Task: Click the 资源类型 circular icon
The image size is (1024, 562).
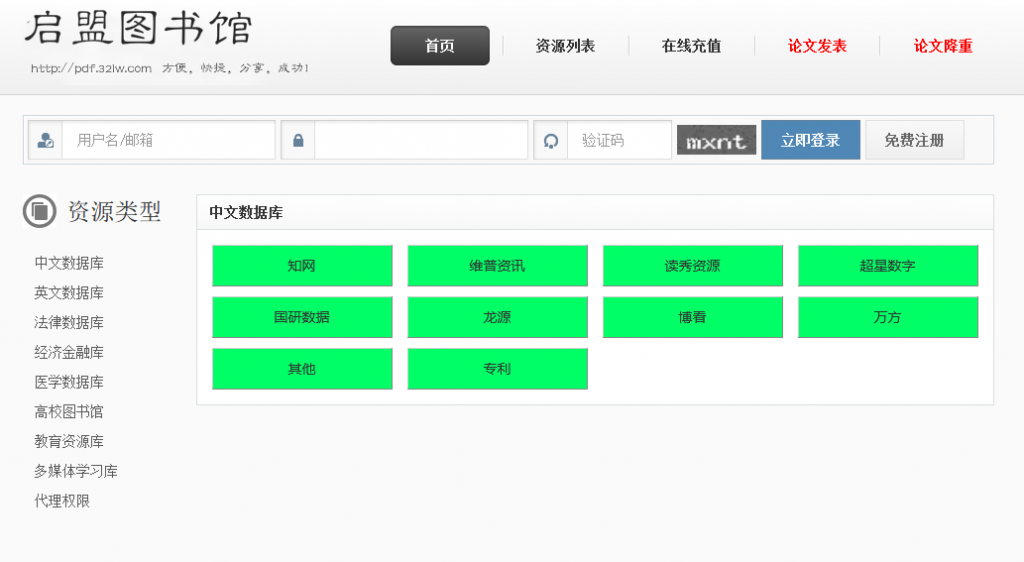Action: (x=39, y=211)
